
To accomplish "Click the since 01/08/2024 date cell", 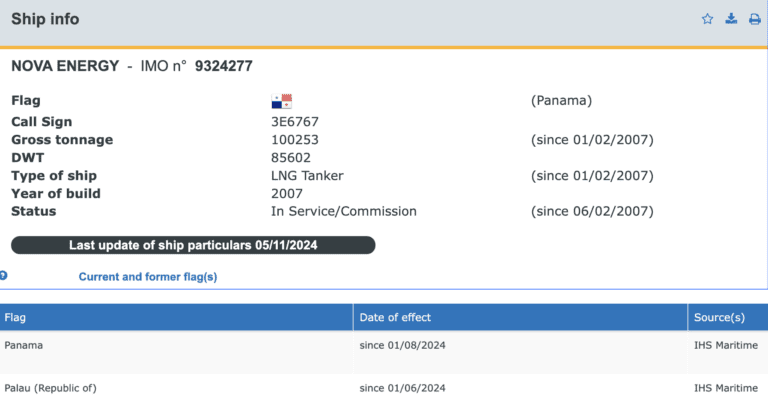I will pos(403,345).
